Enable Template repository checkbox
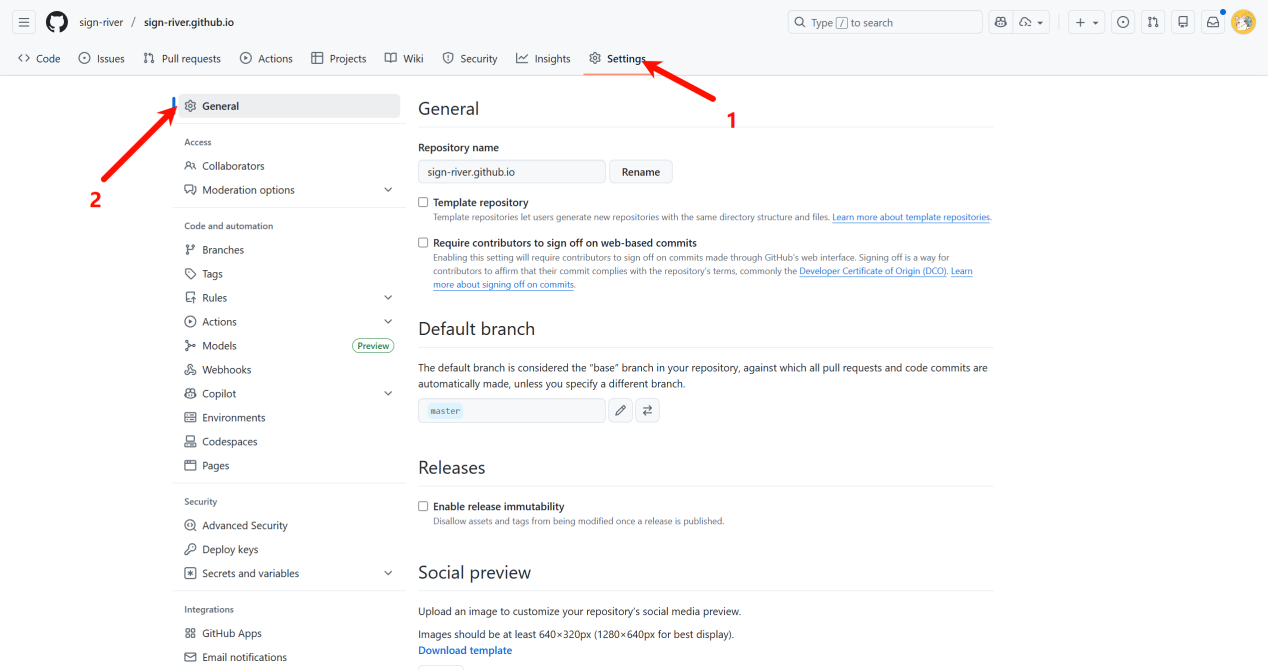 click(423, 202)
